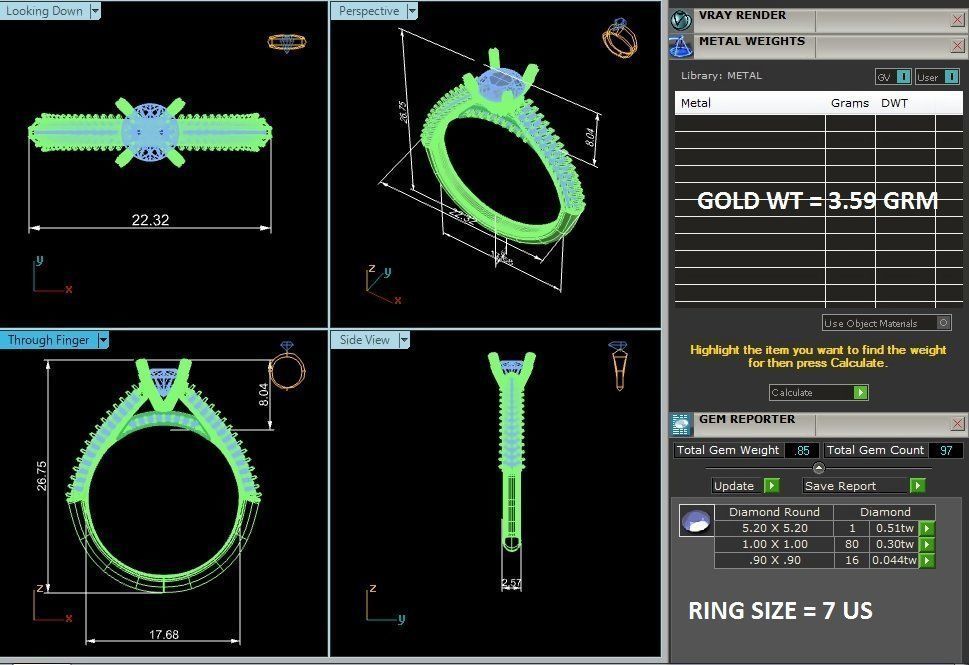Click the Total Gem Count value field

946,451
